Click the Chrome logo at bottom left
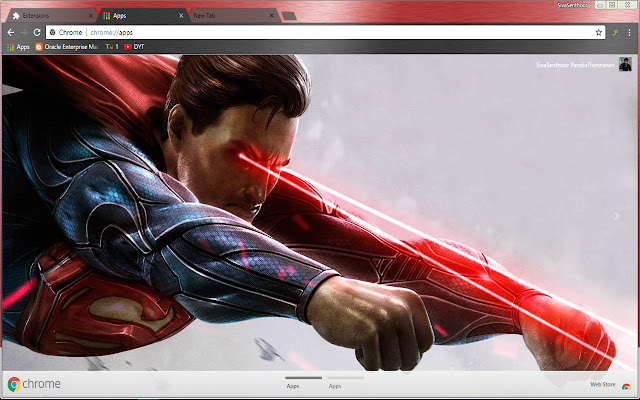The width and height of the screenshot is (640, 400). point(34,384)
